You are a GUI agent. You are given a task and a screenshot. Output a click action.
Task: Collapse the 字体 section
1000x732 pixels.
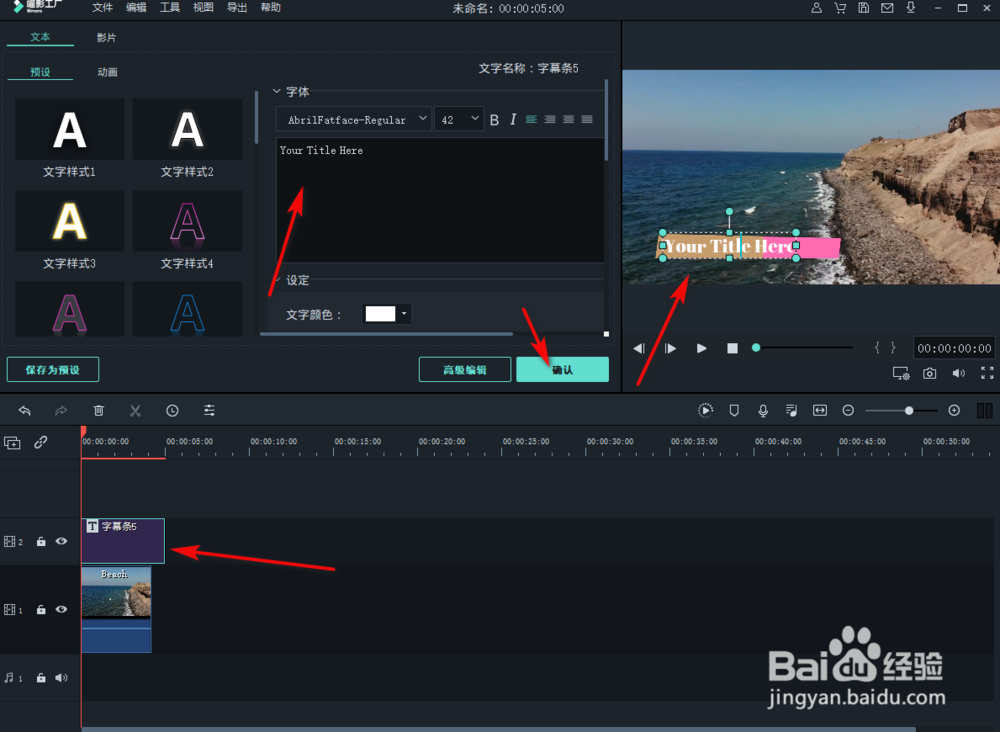pyautogui.click(x=277, y=91)
